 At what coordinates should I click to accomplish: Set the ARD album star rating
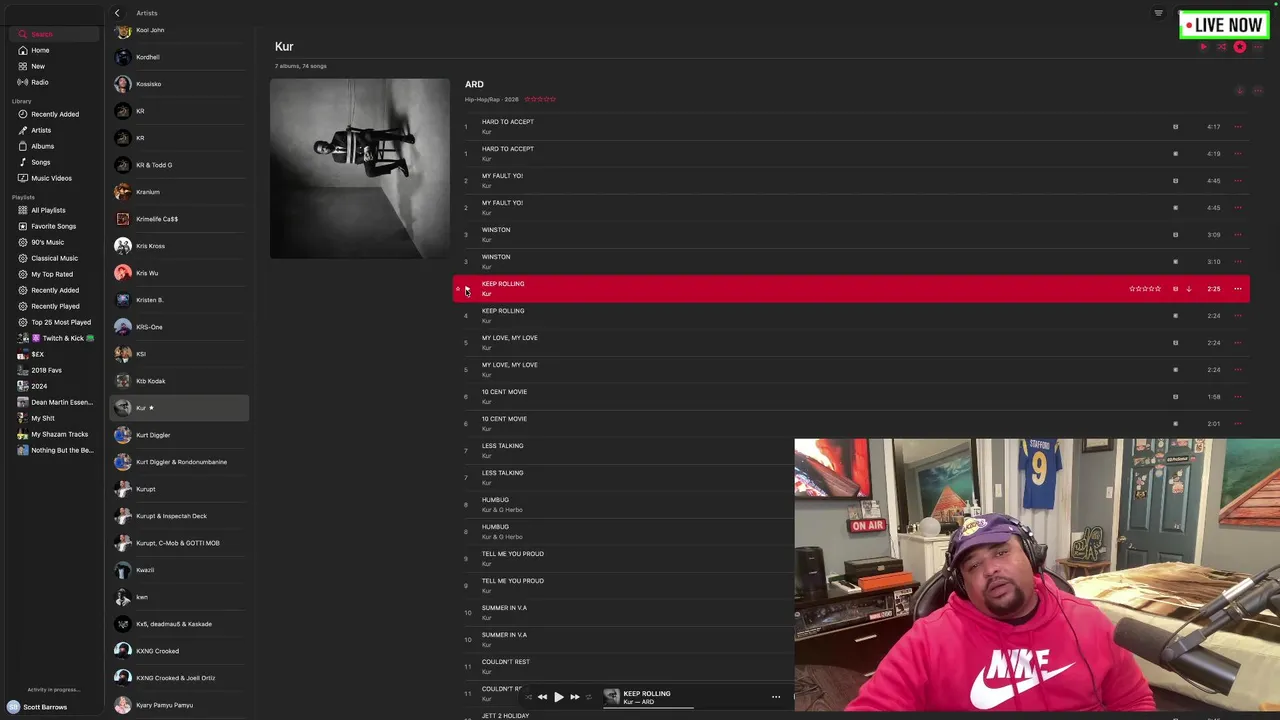click(x=540, y=100)
